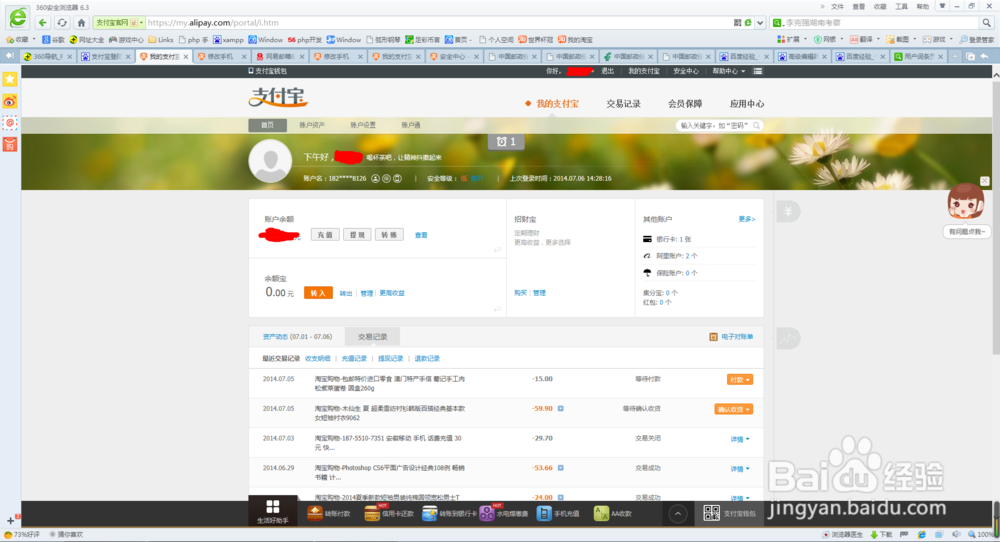The width and height of the screenshot is (1000, 542).
Task: Open the 谷歌 bookmark
Action: point(53,40)
